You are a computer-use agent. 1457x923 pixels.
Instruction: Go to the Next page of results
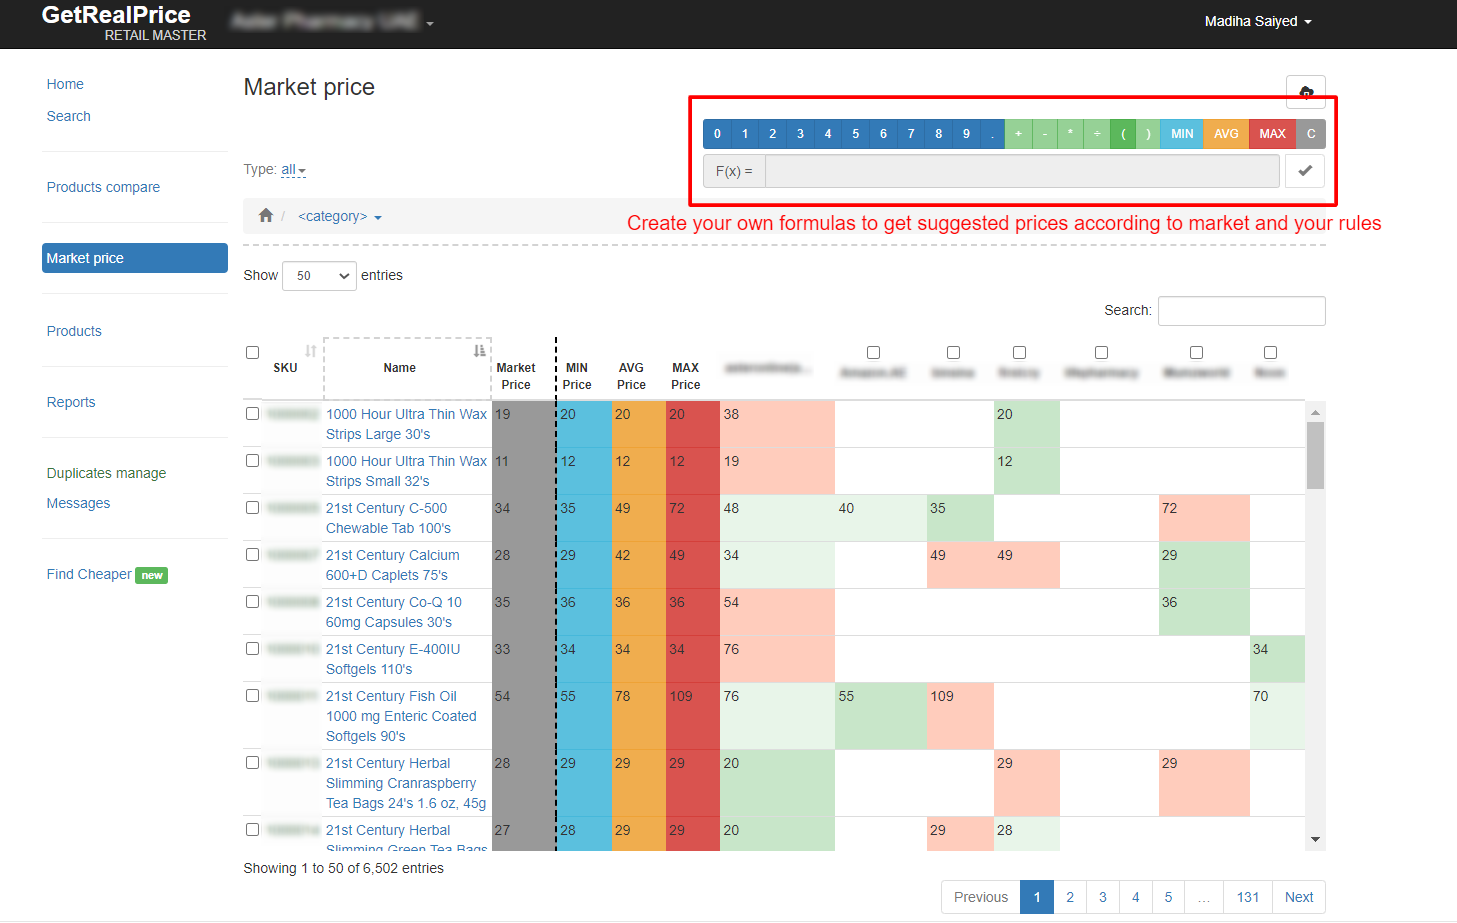pos(1298,897)
